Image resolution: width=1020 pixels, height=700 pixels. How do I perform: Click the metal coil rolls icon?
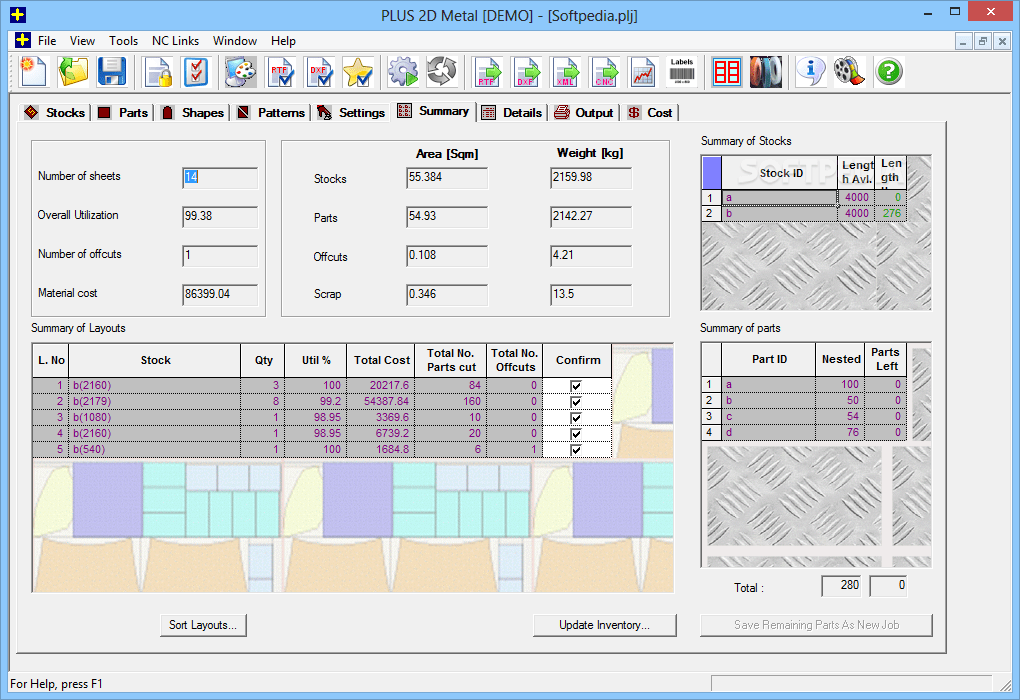(x=766, y=72)
